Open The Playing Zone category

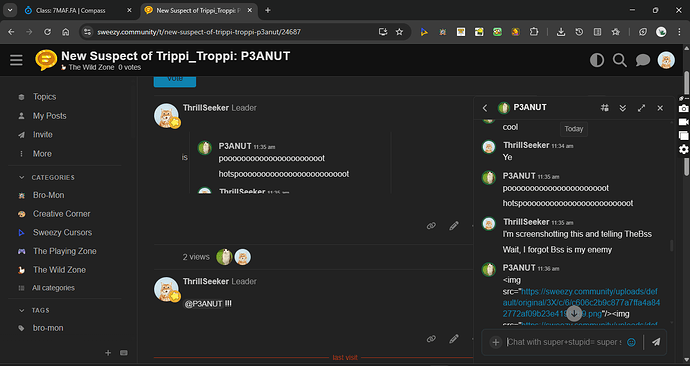coord(65,251)
